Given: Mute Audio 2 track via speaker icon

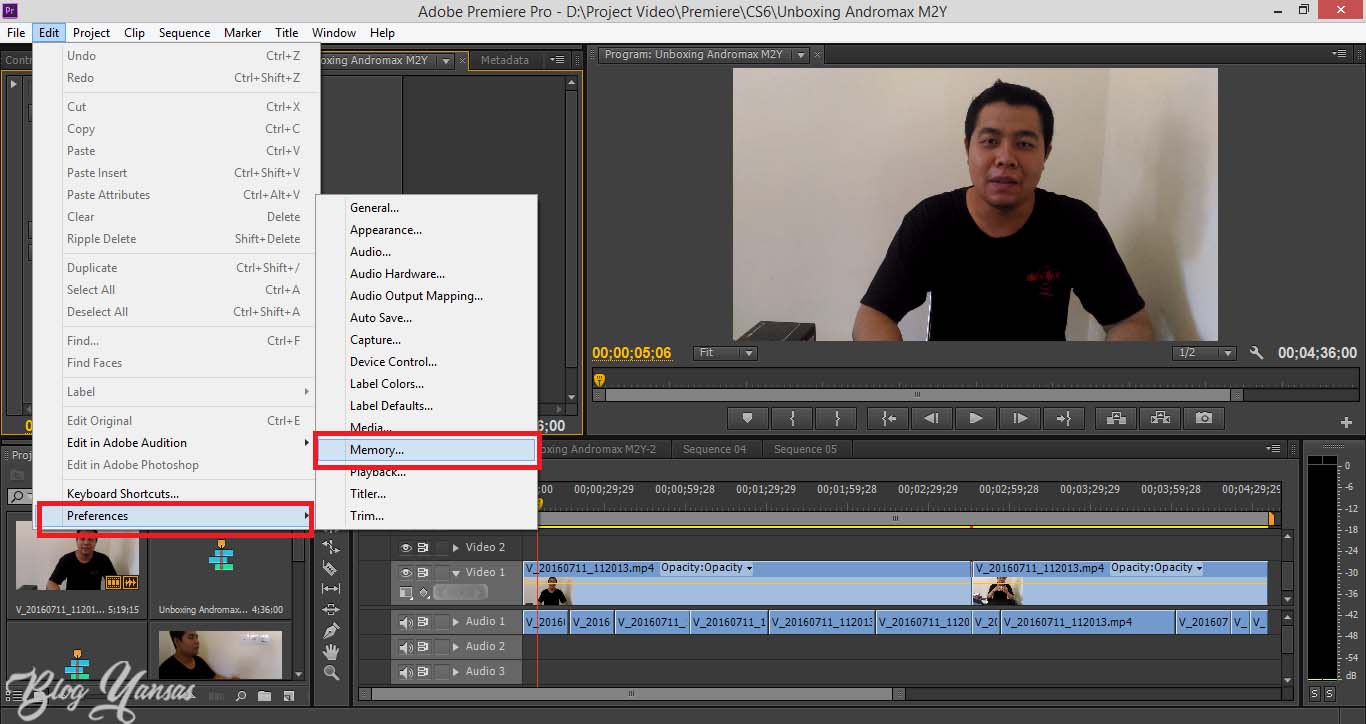Looking at the screenshot, I should point(406,647).
